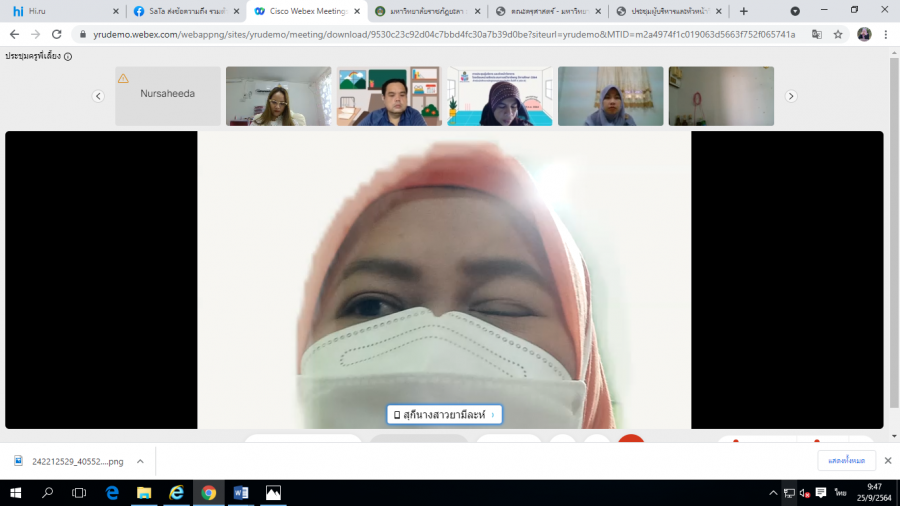Image resolution: width=900 pixels, height=506 pixels.
Task: Open Internet Explorer from the taskbar
Action: (176, 493)
